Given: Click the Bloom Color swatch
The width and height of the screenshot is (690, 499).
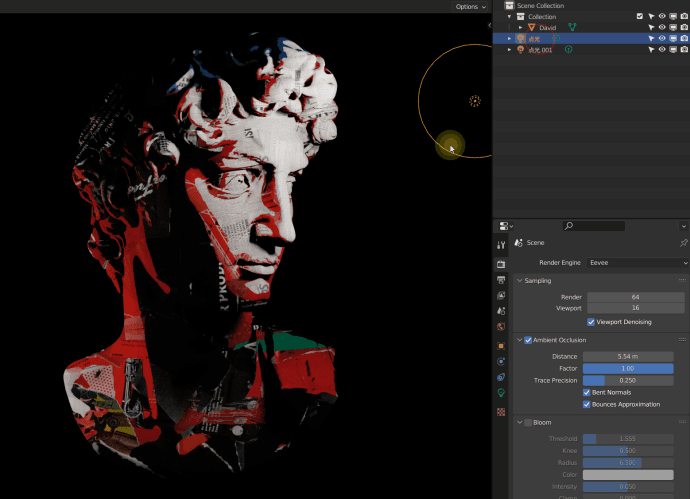Looking at the screenshot, I should pyautogui.click(x=628, y=475).
